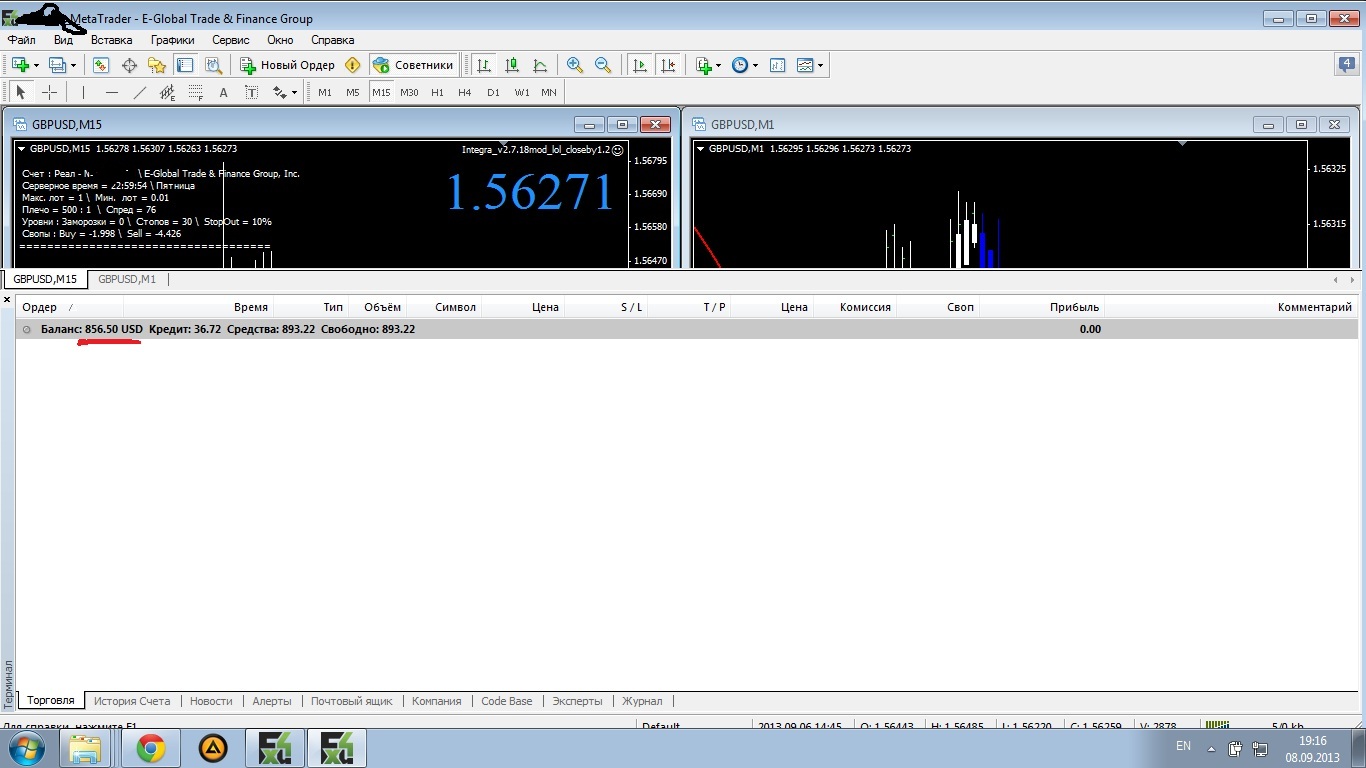Image resolution: width=1366 pixels, height=768 pixels.
Task: Click the yellow diamond MetaEditor icon
Action: click(x=352, y=65)
